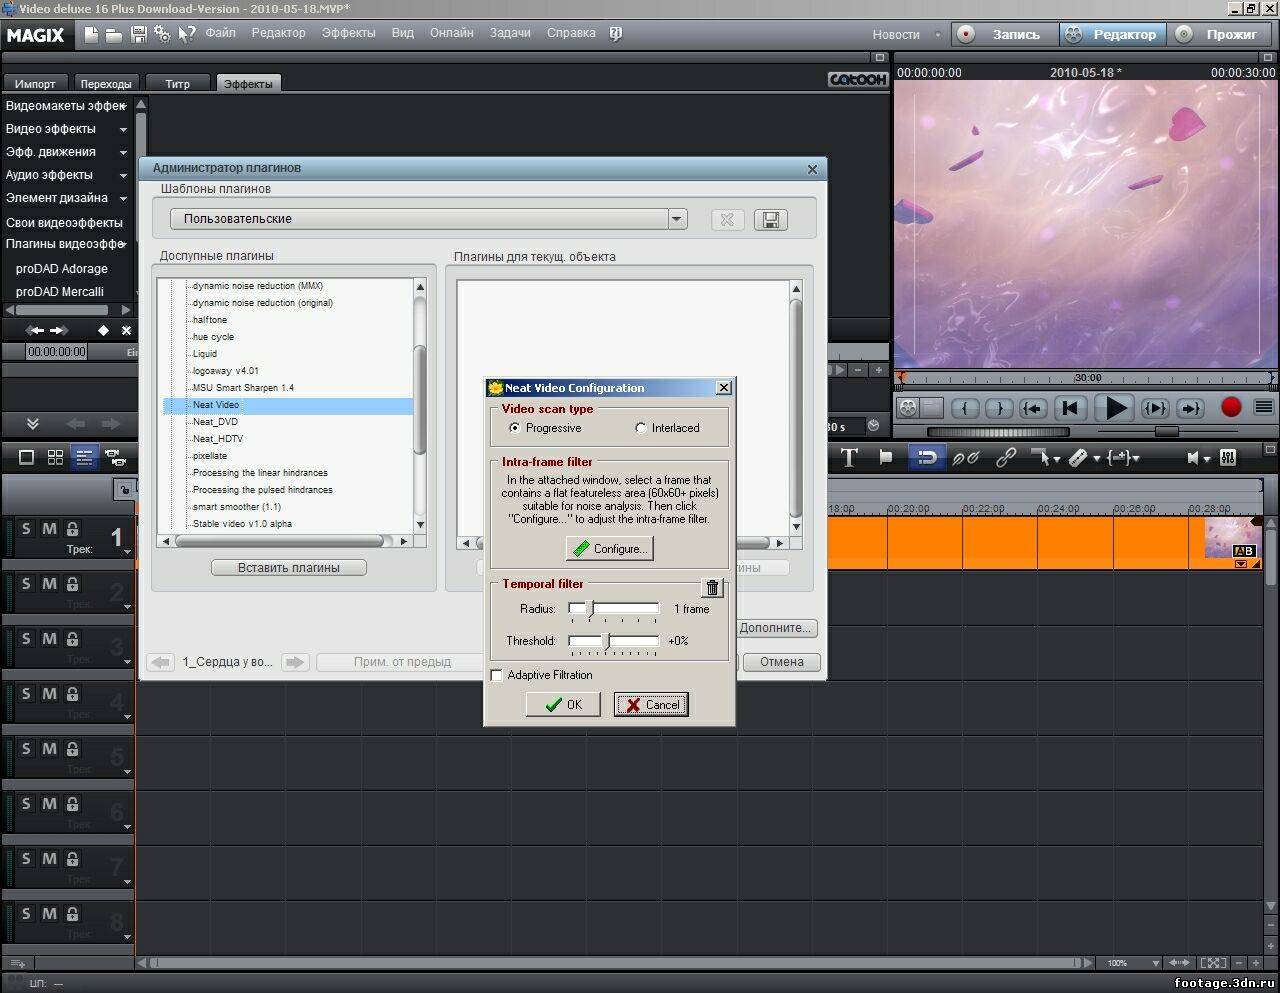Play only the selected range

(x=1155, y=408)
